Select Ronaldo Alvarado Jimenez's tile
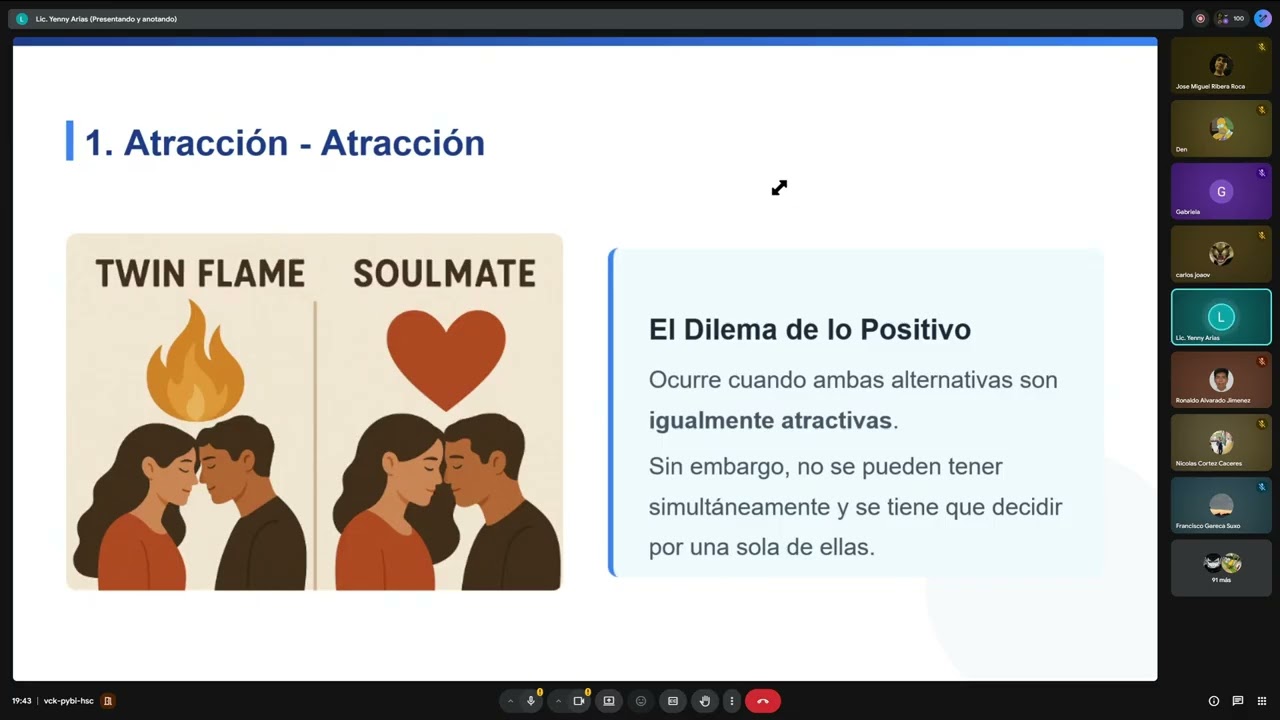 pos(1221,380)
